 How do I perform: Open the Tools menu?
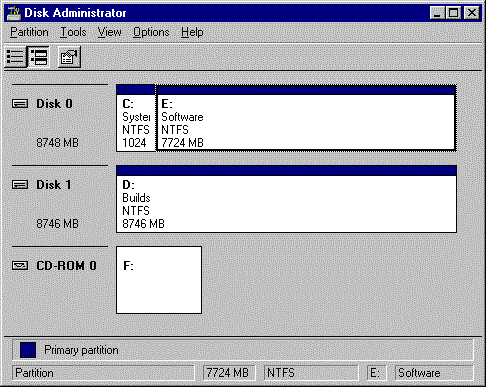point(73,32)
